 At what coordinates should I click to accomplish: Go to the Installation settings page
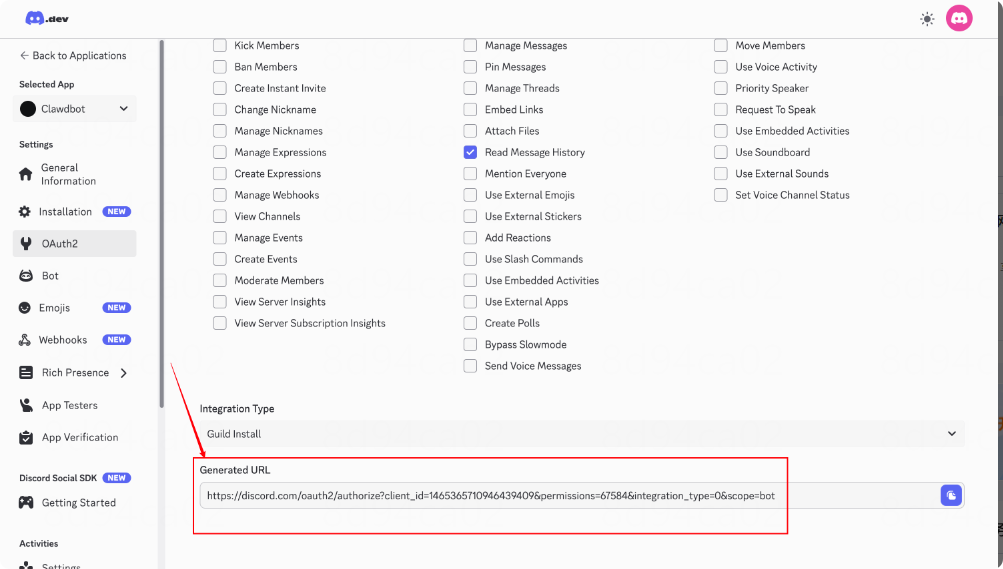click(75, 212)
